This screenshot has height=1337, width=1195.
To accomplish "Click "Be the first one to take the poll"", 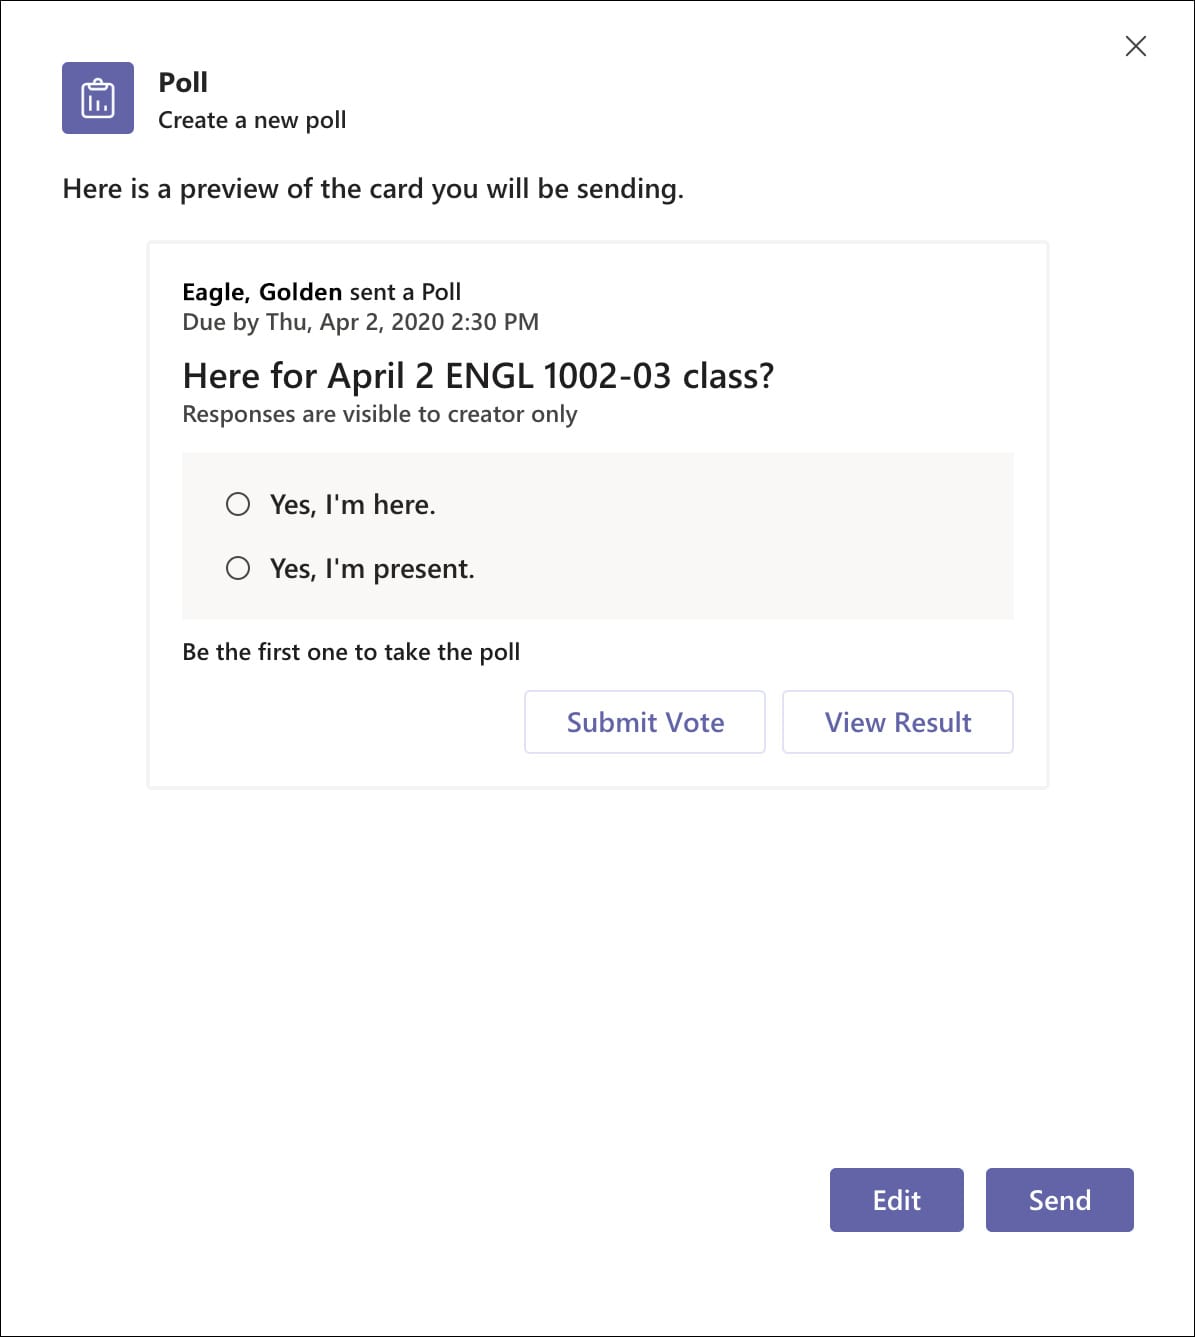I will point(350,651).
